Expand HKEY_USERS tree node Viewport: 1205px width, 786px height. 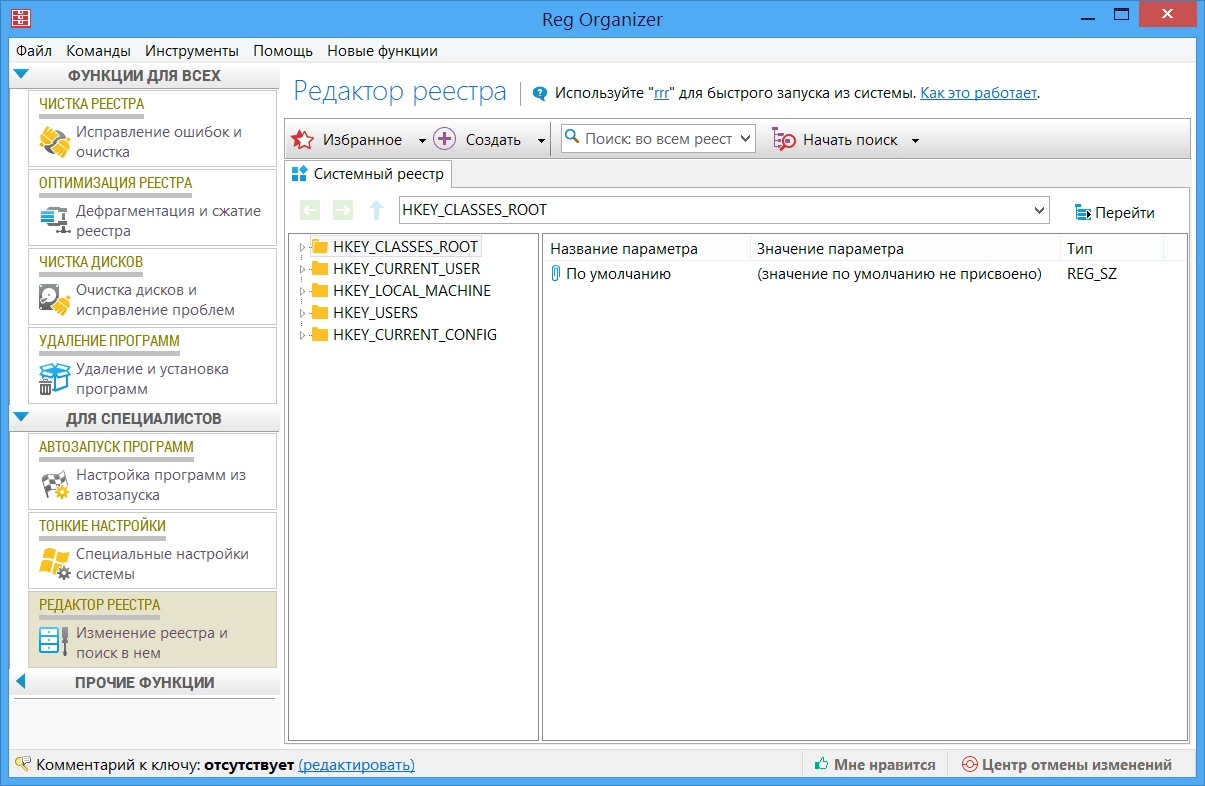[303, 313]
